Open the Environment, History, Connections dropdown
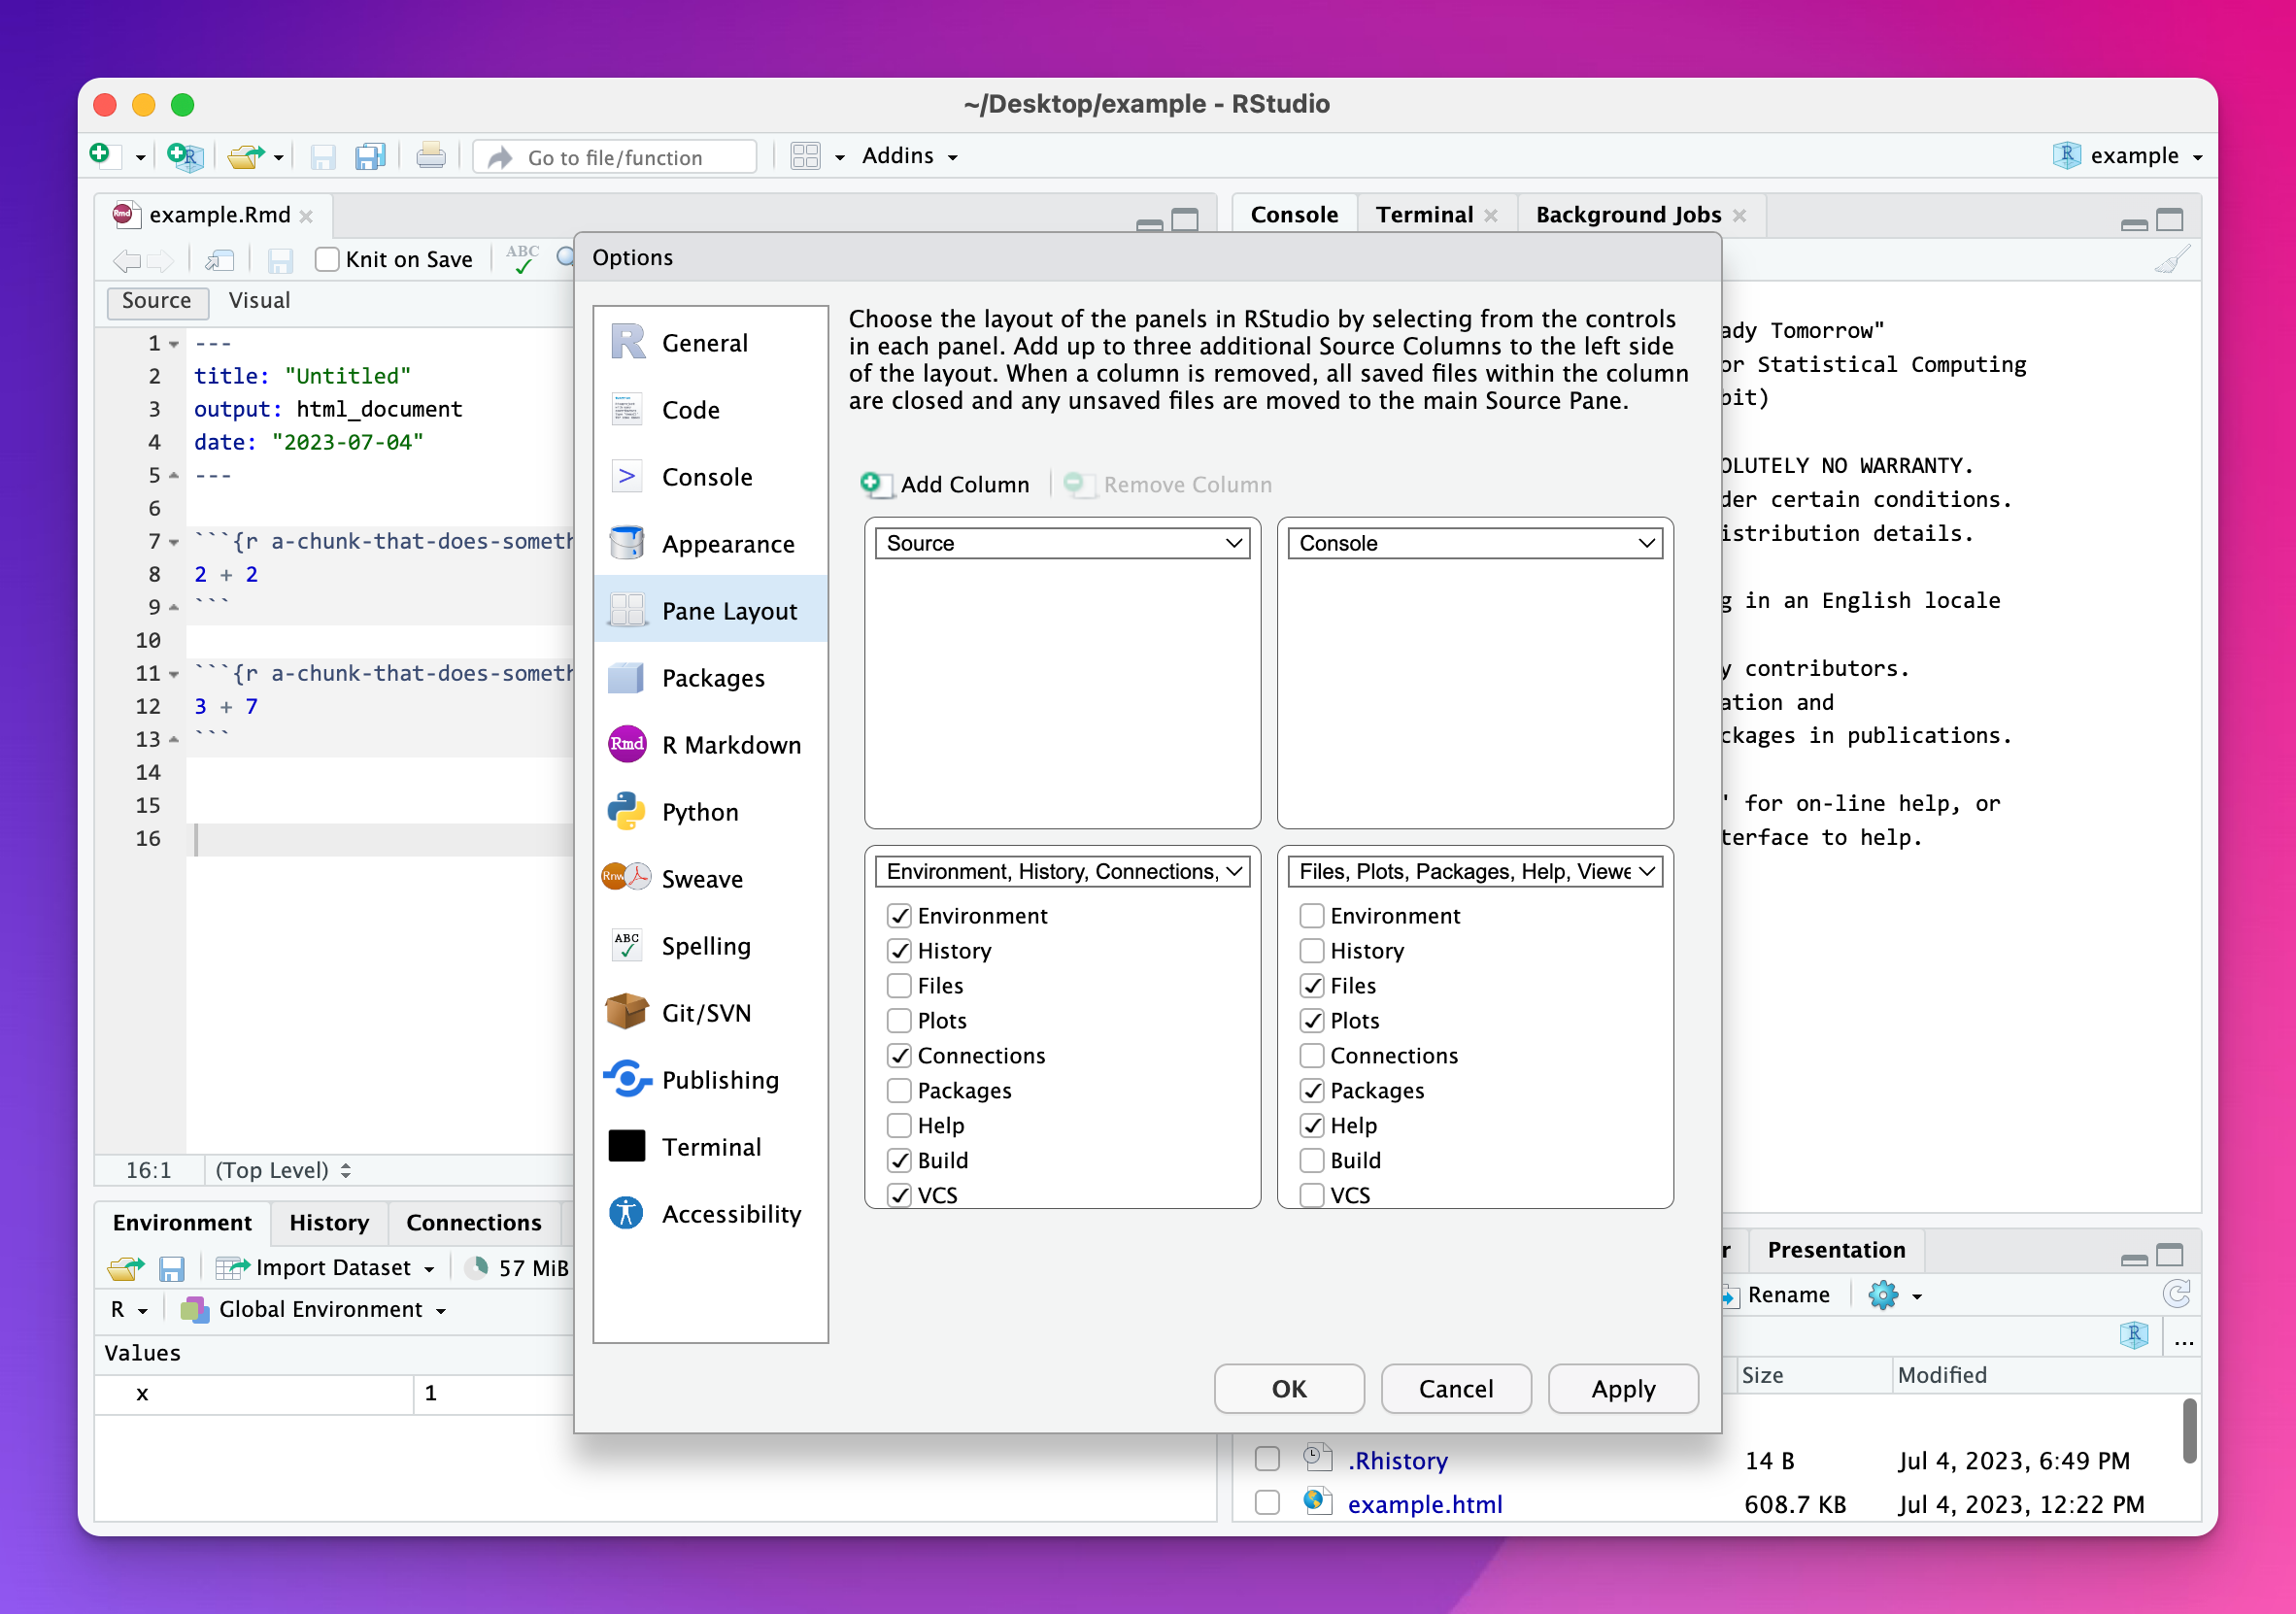Viewport: 2296px width, 1614px height. (x=1062, y=871)
